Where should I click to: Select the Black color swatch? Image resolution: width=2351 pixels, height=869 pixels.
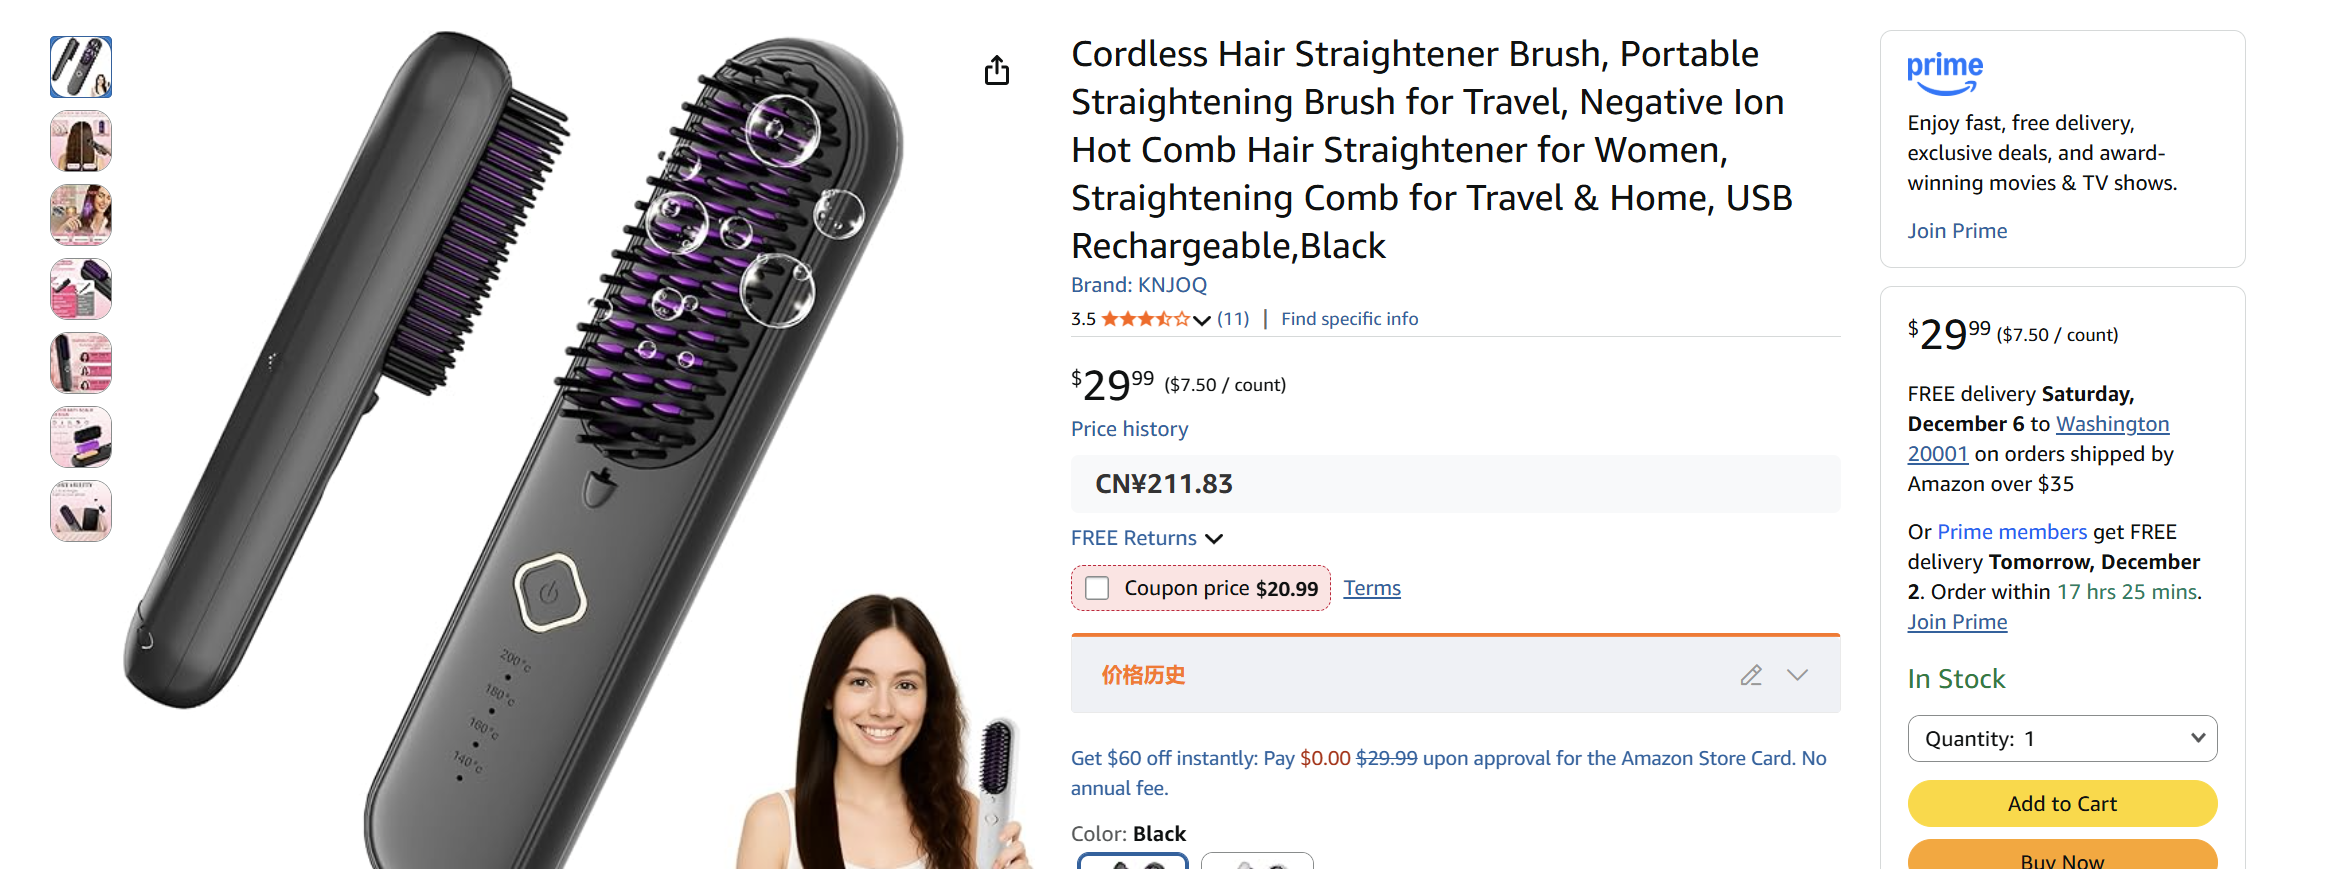(x=1131, y=862)
